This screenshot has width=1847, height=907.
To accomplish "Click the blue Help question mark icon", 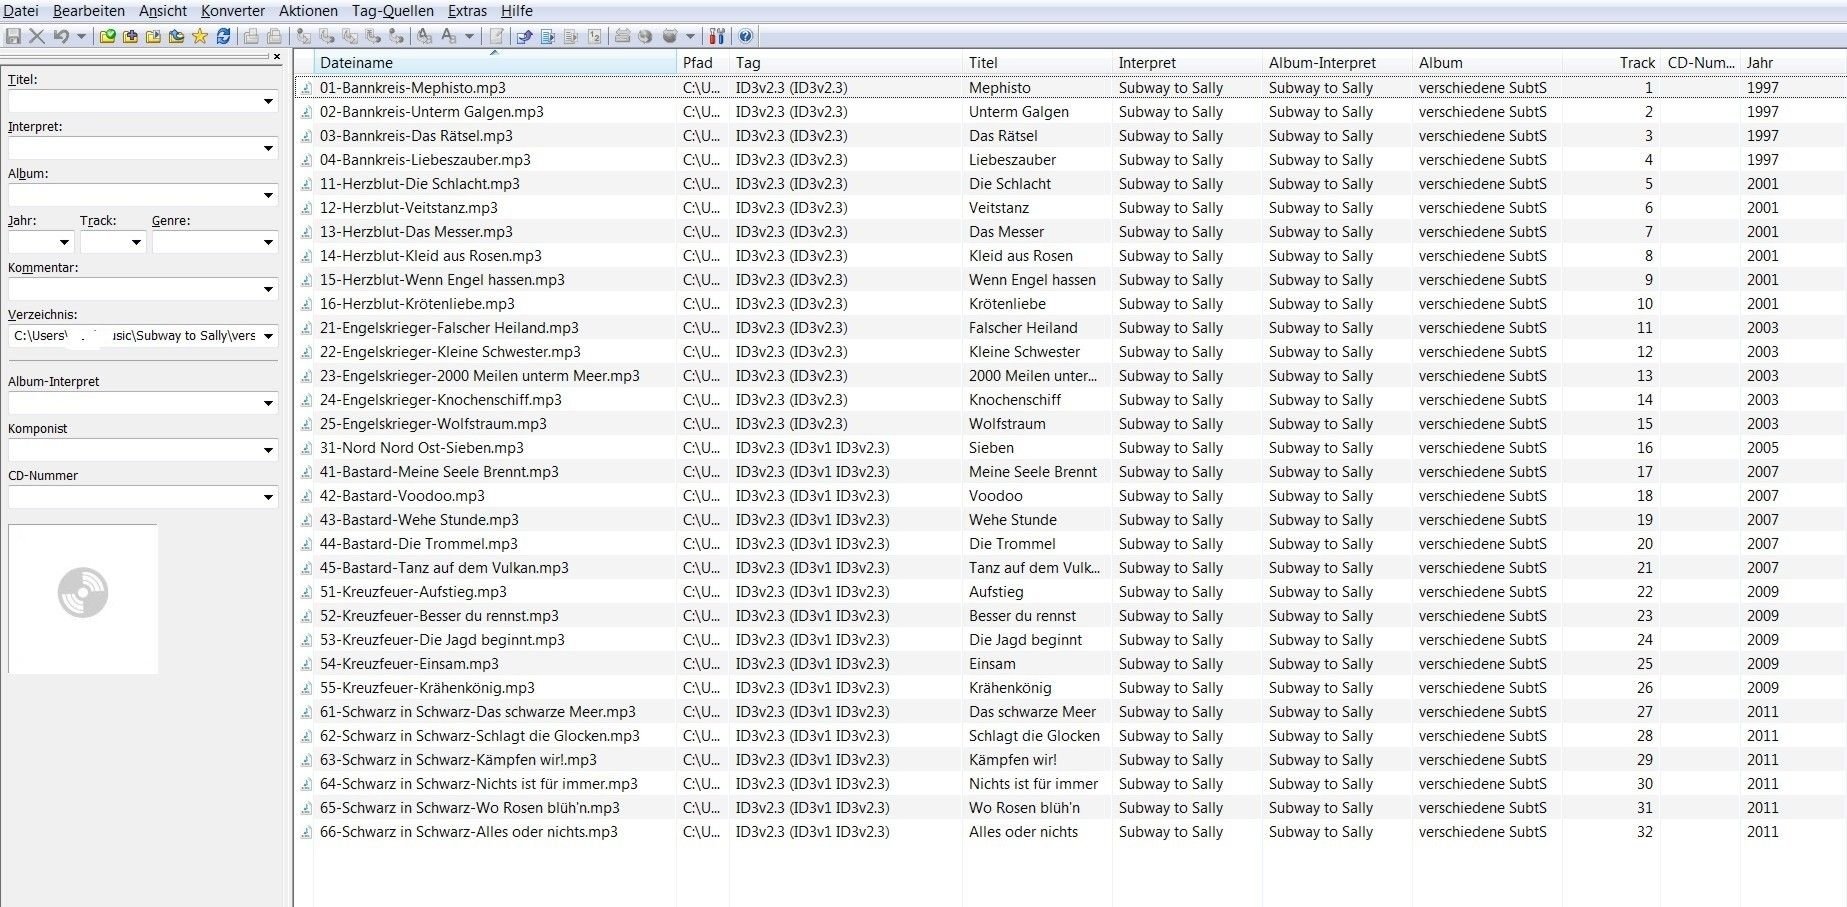I will [x=746, y=36].
